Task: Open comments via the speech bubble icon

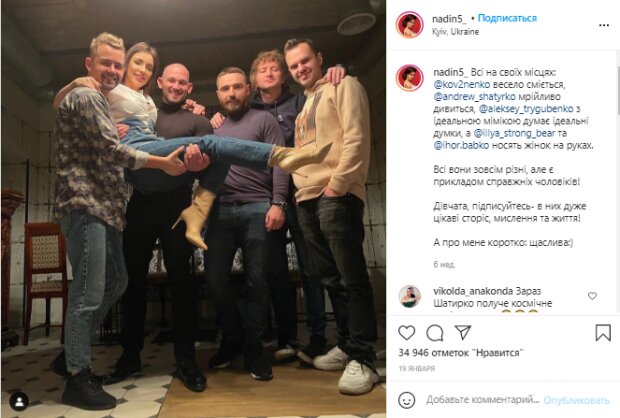Action: 435,333
